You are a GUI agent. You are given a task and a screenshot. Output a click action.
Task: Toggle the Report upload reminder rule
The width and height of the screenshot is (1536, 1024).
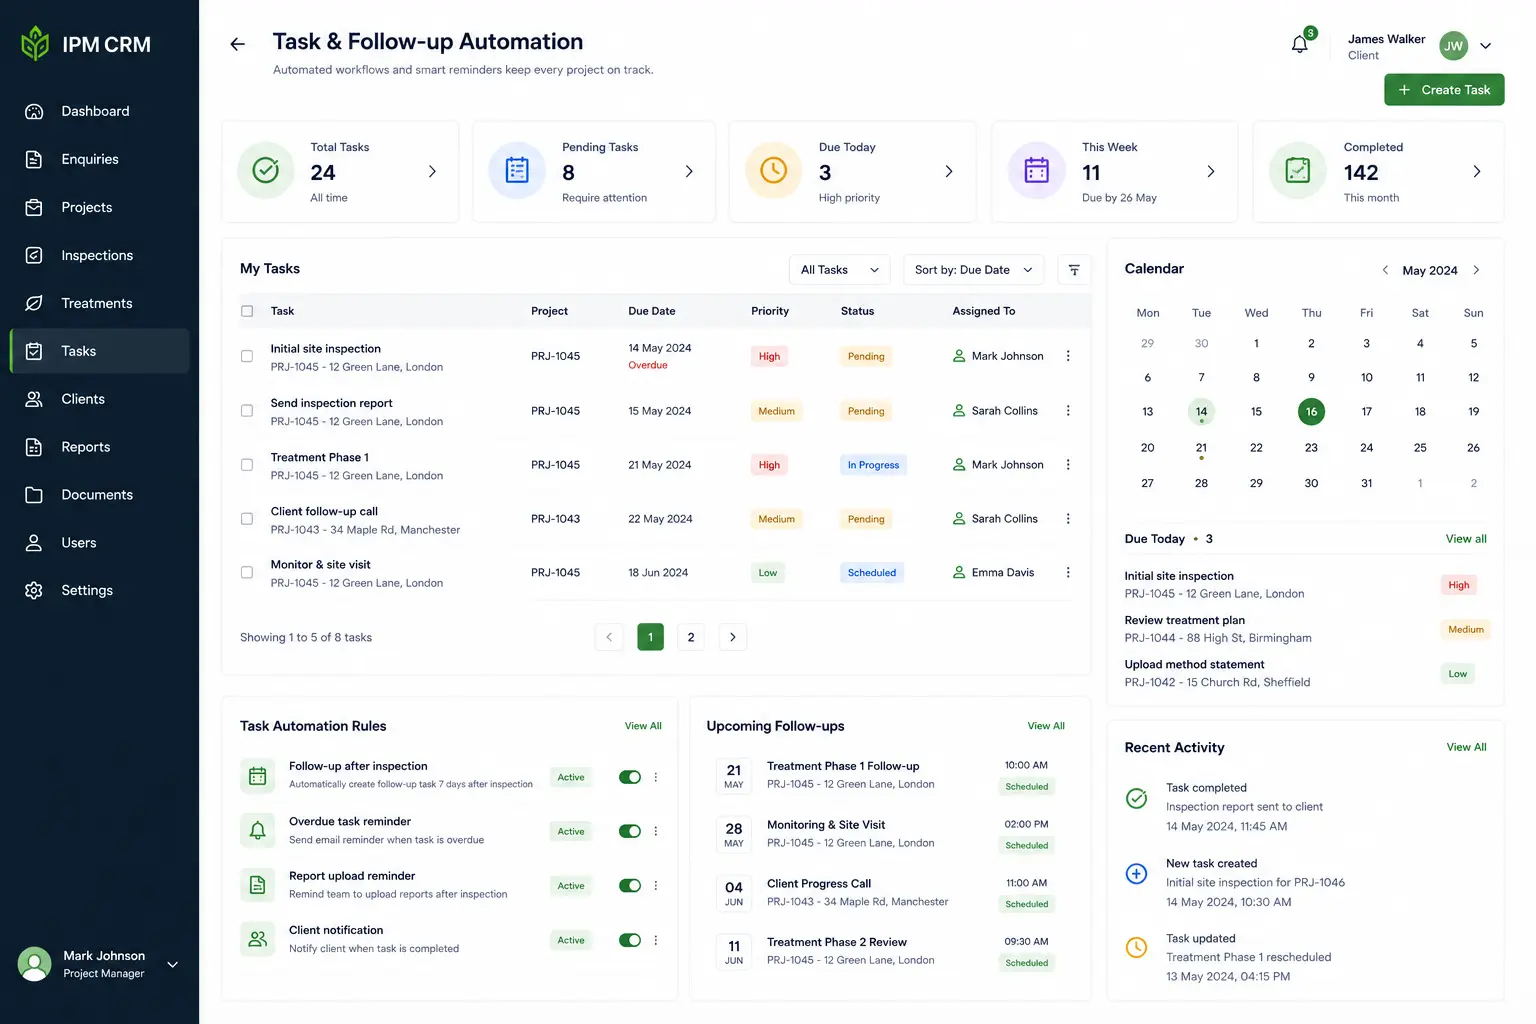(630, 886)
